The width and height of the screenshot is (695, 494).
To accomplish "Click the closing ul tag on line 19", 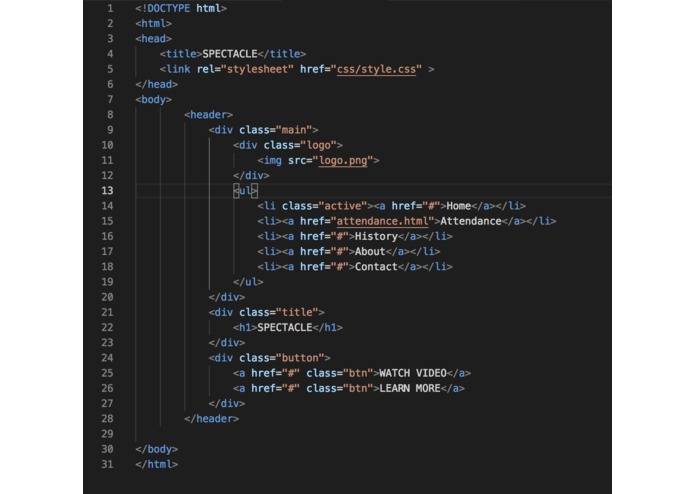I will (248, 282).
